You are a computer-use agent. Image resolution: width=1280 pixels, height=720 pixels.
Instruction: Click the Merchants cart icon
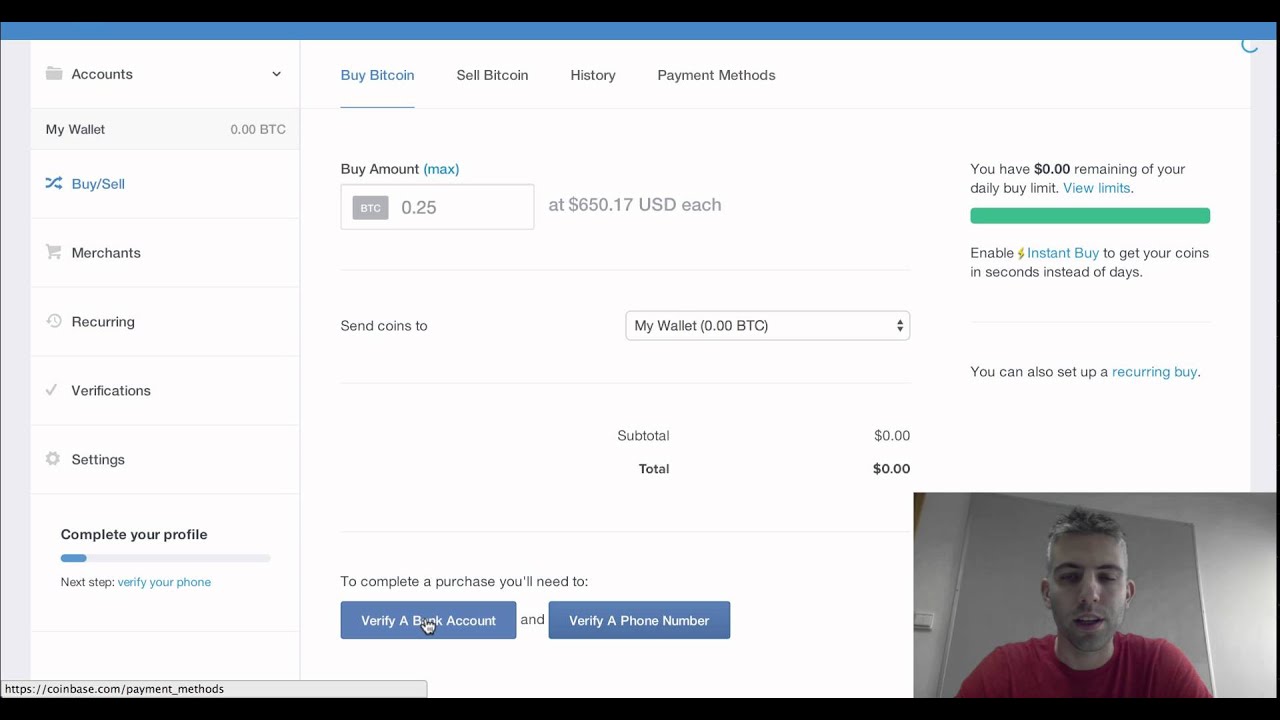(54, 252)
